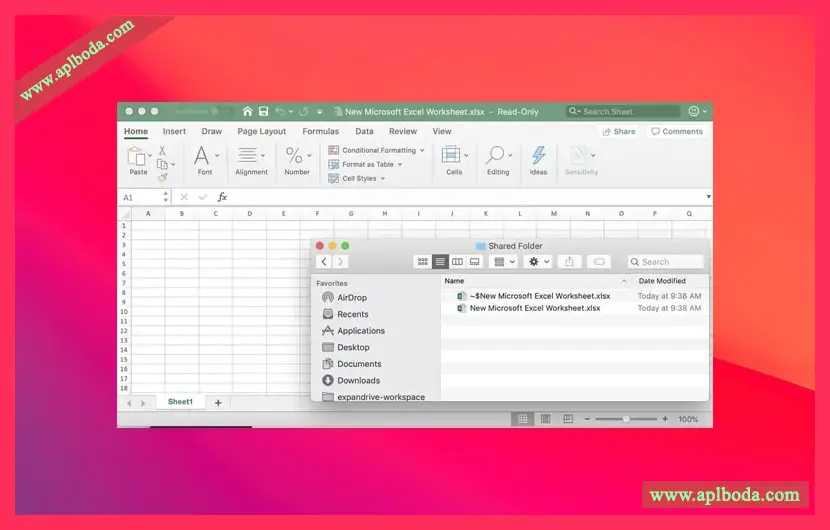The height and width of the screenshot is (530, 830).
Task: Switch to Page Break Preview in status bar
Action: coord(568,419)
